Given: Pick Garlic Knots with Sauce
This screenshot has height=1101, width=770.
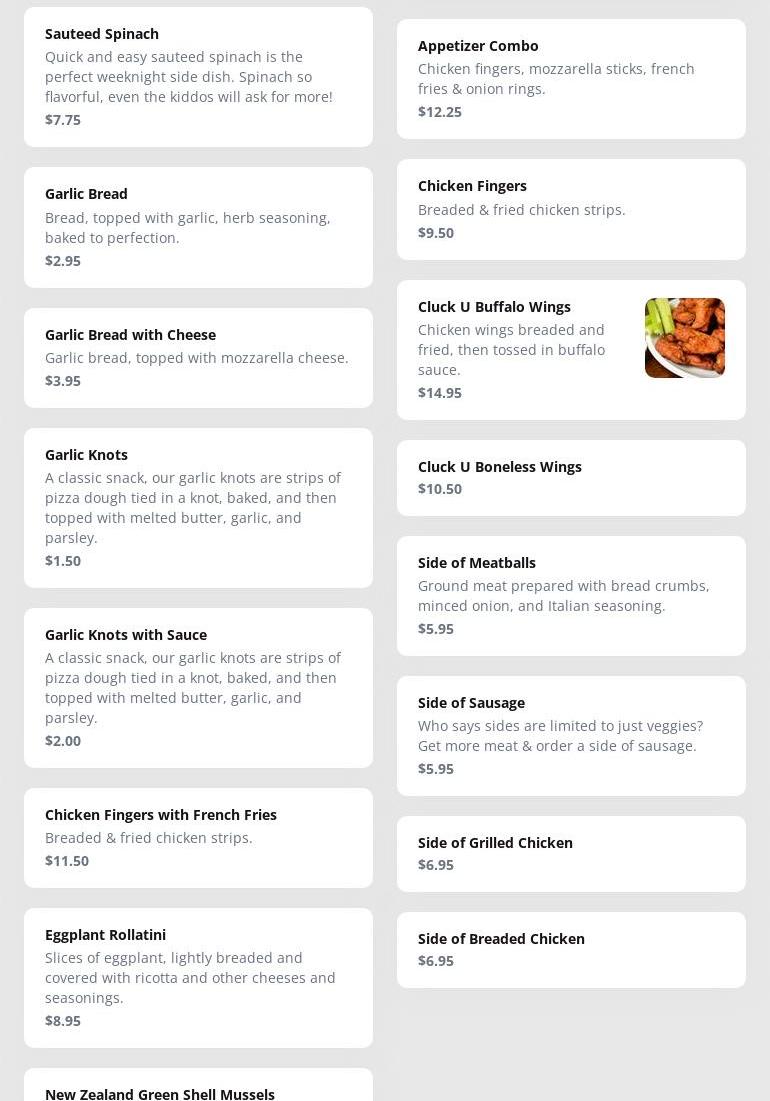Looking at the screenshot, I should [198, 688].
